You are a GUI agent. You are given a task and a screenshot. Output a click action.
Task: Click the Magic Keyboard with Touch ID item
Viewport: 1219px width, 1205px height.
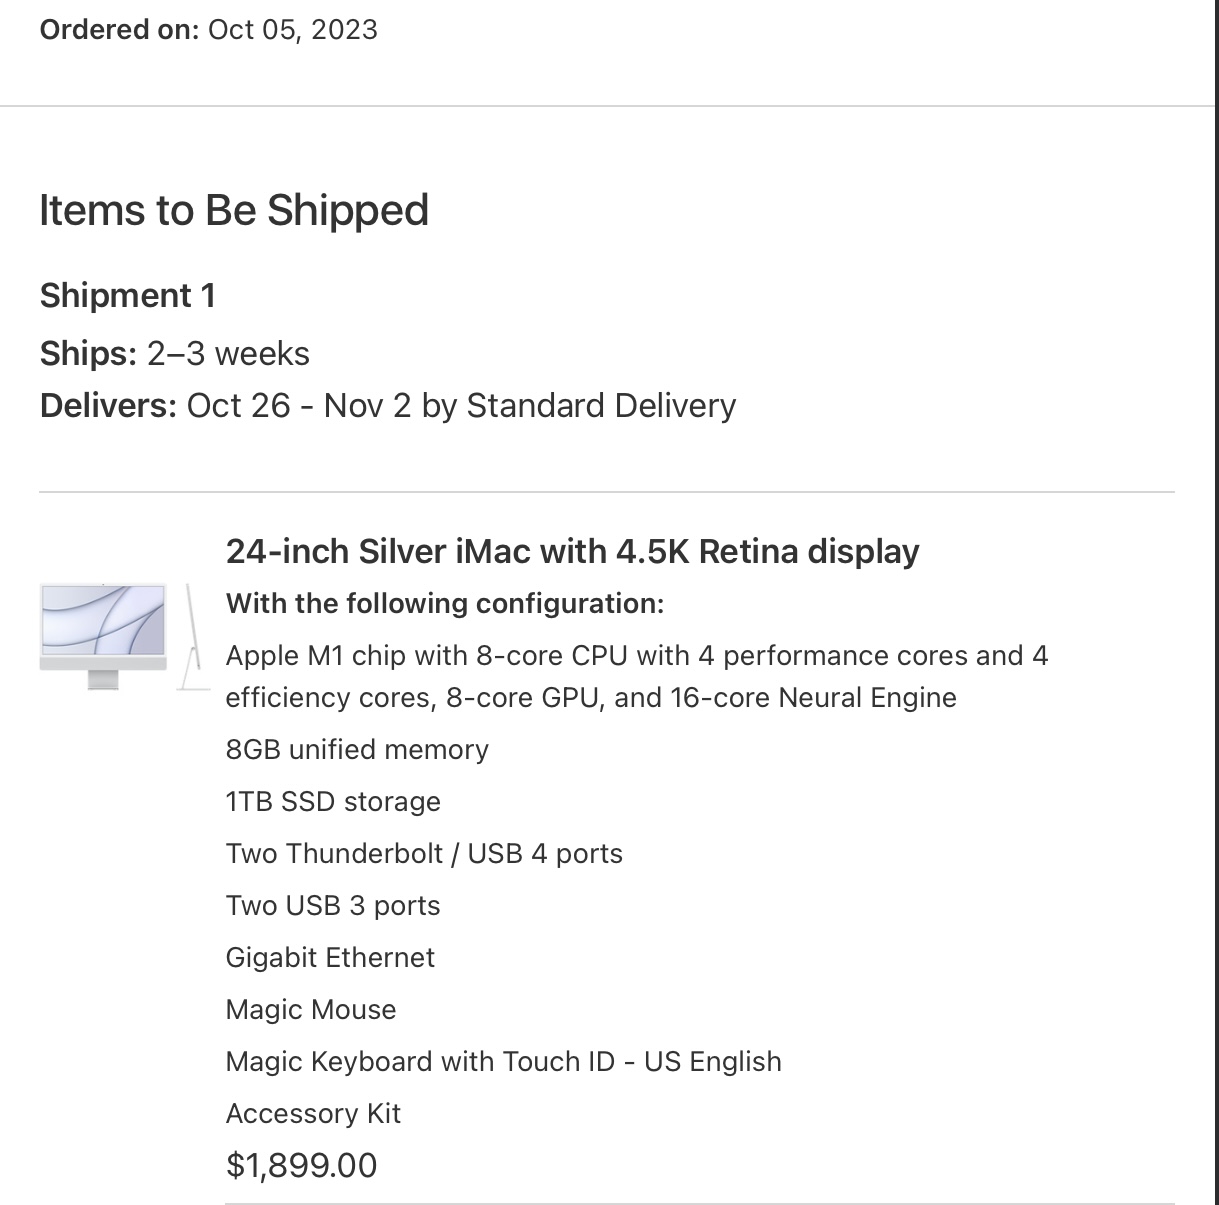pyautogui.click(x=503, y=1062)
